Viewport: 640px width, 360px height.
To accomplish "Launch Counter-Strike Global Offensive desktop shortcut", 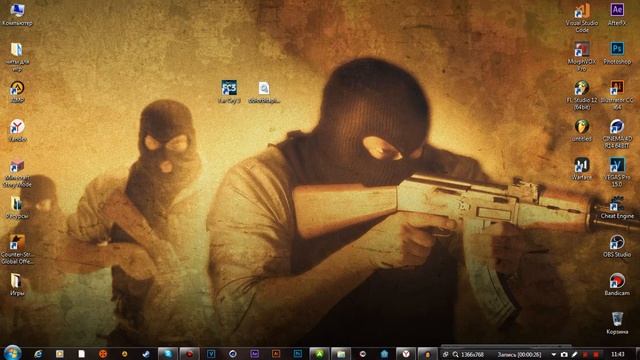I will pos(17,249).
